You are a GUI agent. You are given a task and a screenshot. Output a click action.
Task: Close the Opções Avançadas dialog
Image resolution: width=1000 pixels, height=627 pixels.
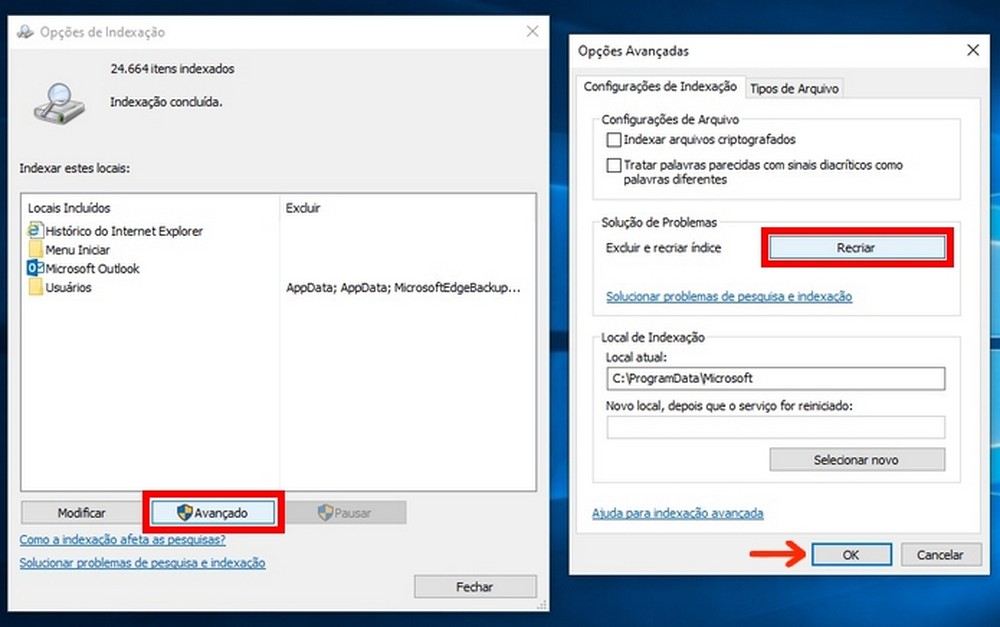pos(973,50)
